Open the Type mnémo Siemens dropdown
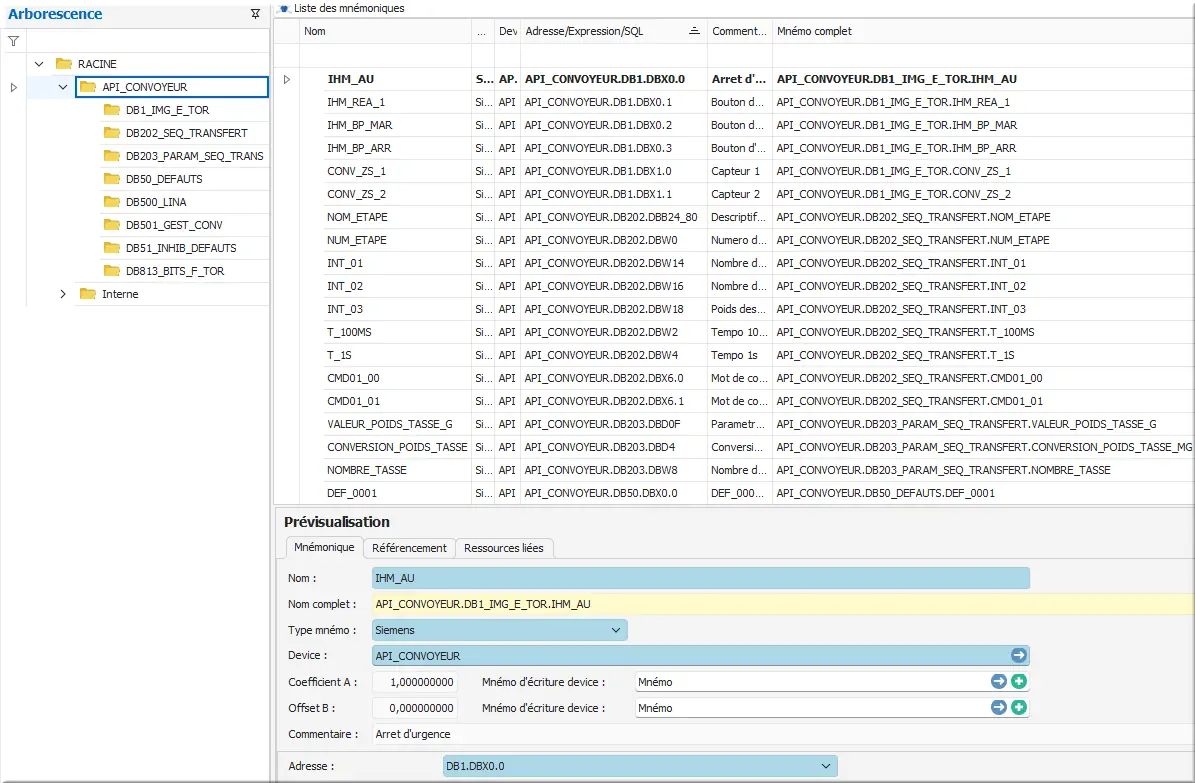The height and width of the screenshot is (783, 1195). (616, 630)
